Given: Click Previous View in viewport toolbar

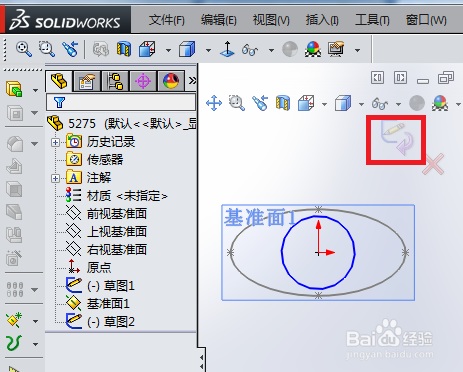Looking at the screenshot, I should (x=260, y=103).
